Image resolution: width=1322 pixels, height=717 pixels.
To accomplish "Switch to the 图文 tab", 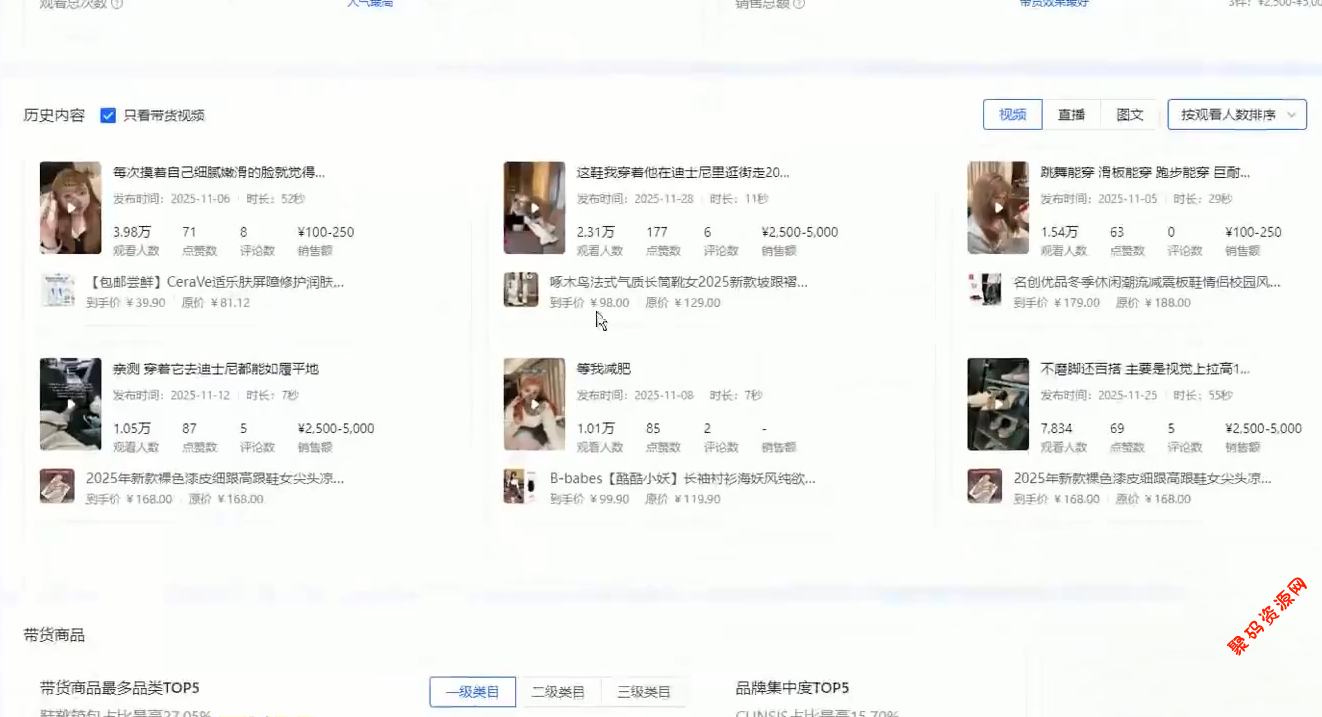I will click(x=1130, y=115).
